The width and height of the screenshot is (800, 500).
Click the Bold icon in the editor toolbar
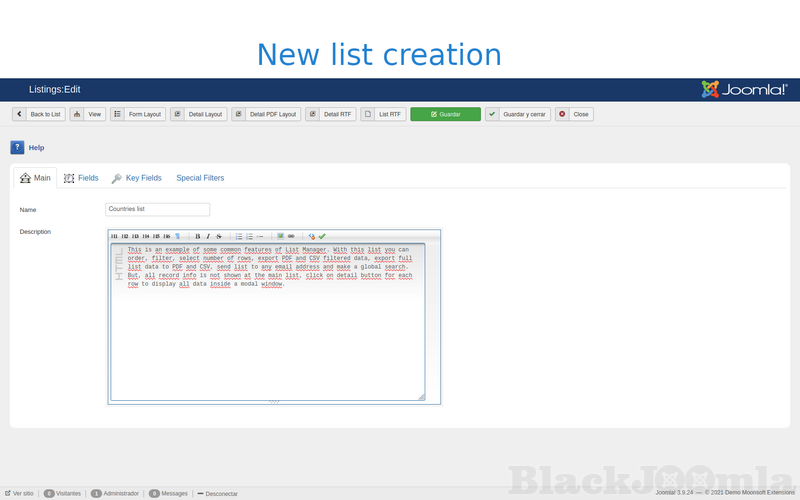198,236
